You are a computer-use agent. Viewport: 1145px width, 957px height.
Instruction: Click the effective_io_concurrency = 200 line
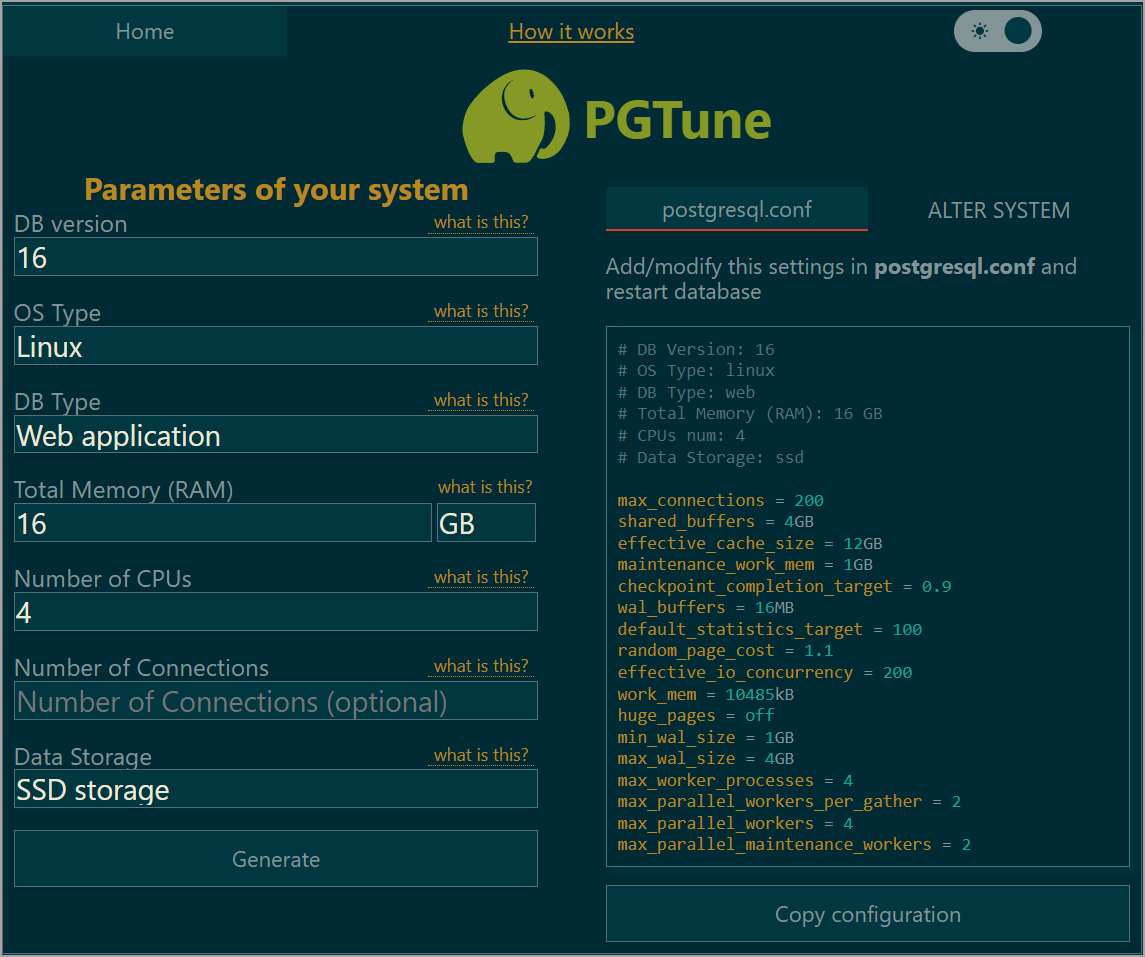click(765, 672)
